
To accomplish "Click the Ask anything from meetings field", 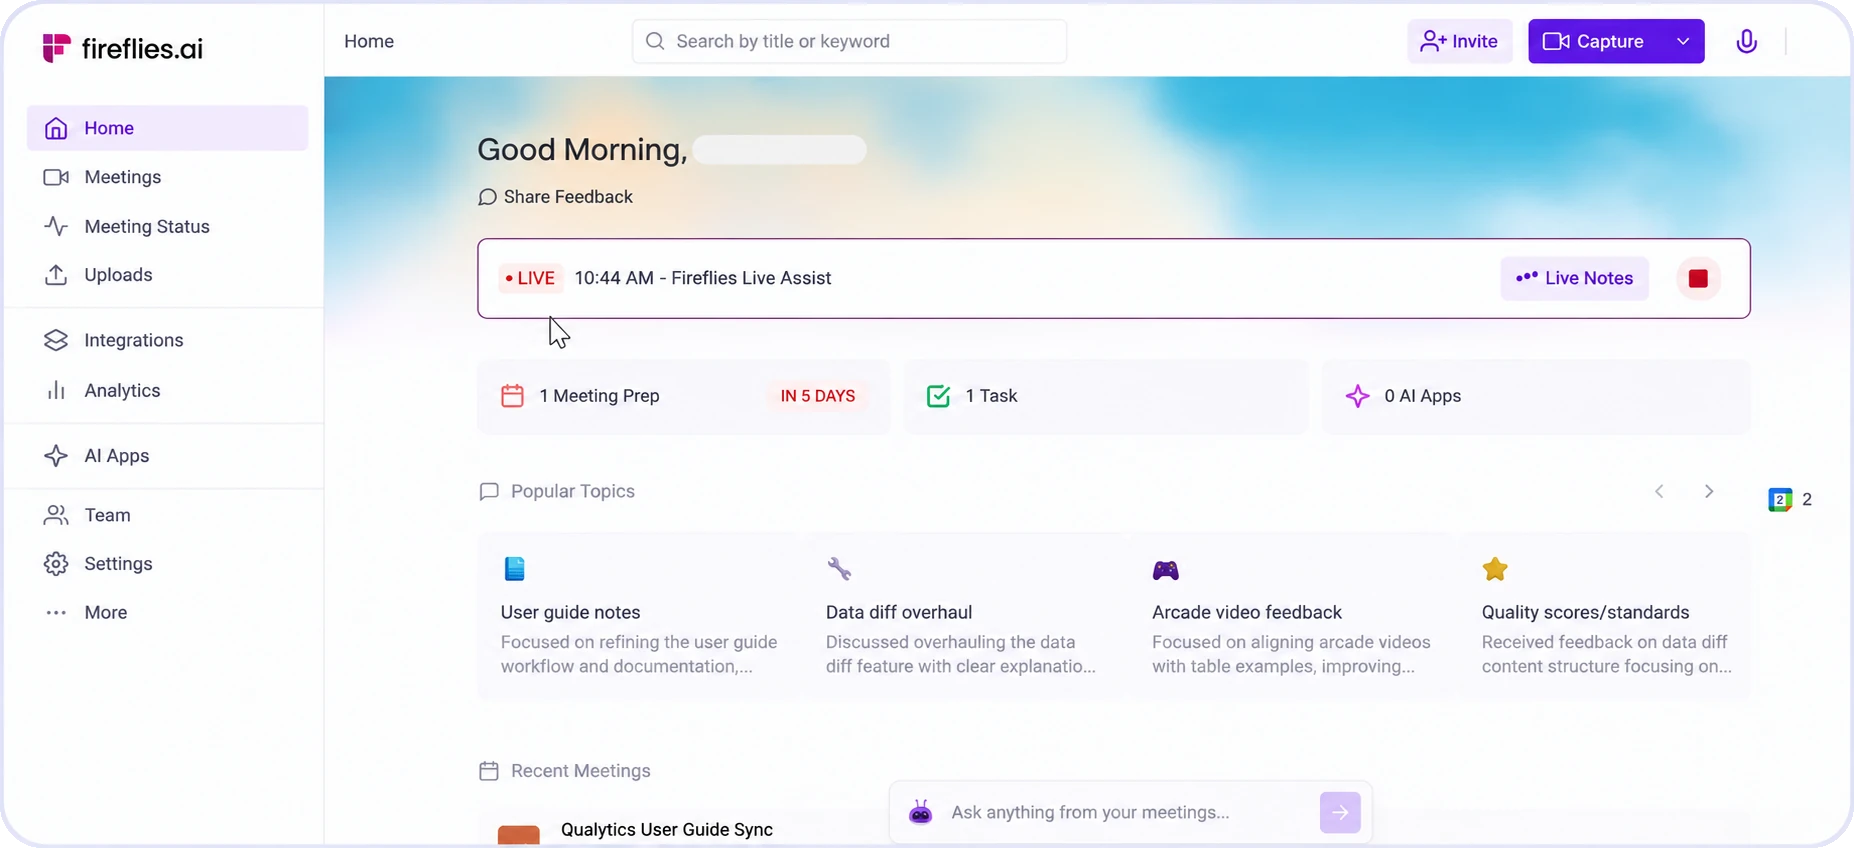I will point(1128,812).
